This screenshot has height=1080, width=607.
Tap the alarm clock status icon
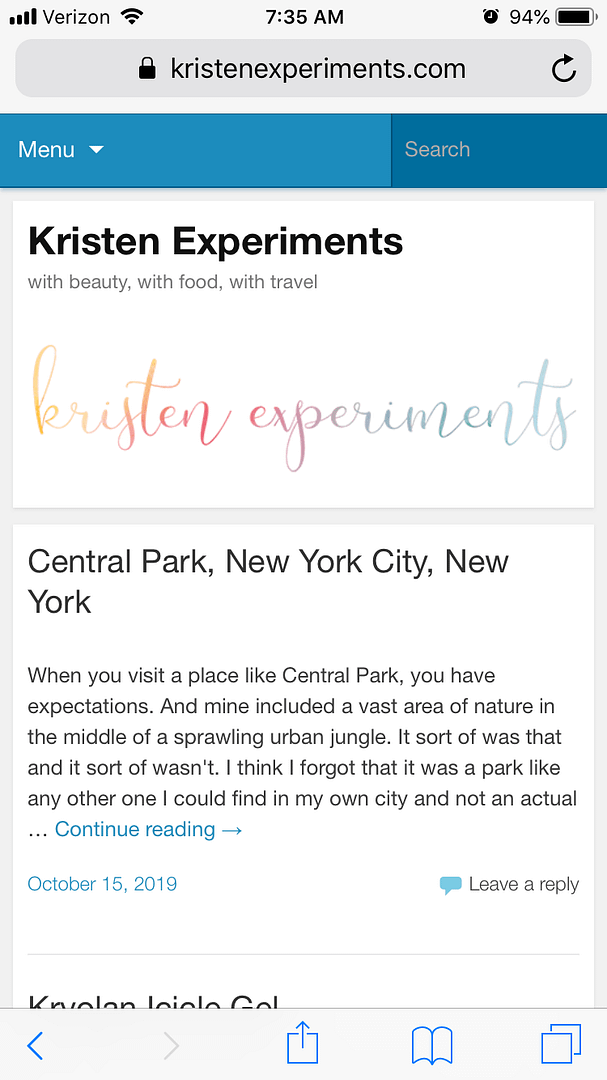tap(490, 17)
